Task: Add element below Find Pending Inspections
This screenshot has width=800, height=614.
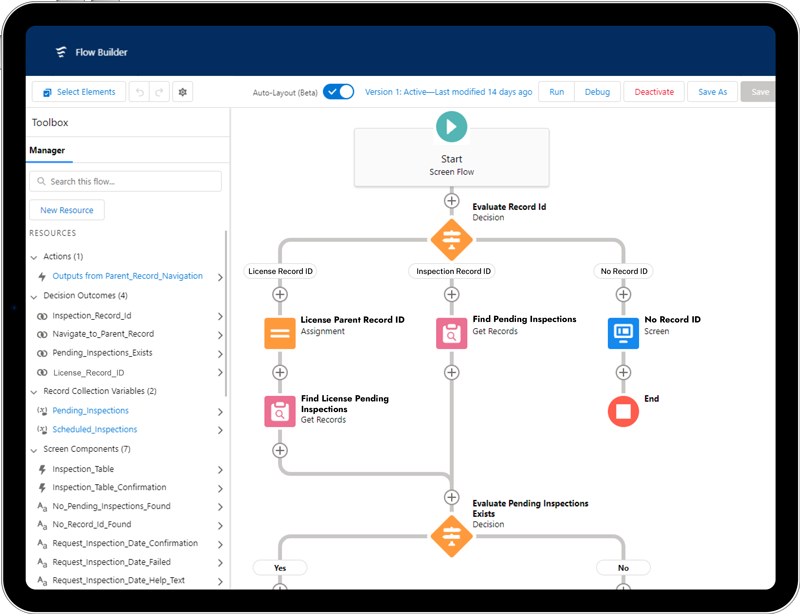Action: click(x=452, y=373)
